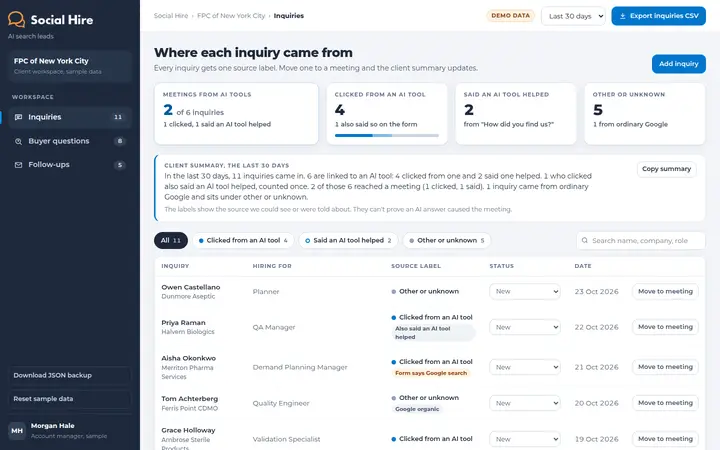Screen dimensions: 720x450
Task: Click the Copy summary button
Action: click(666, 169)
